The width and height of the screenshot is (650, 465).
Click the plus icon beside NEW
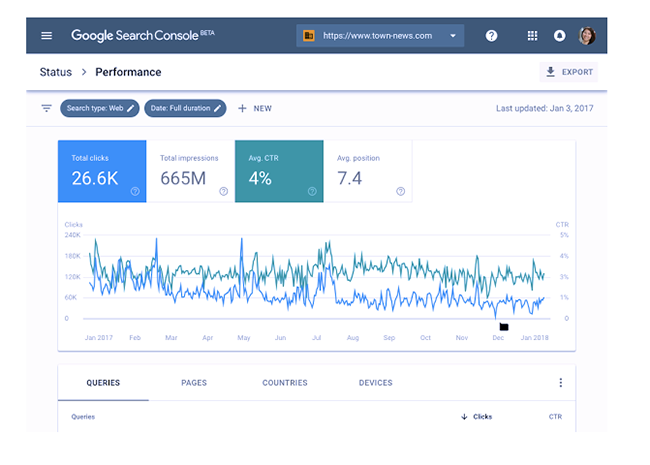pos(242,109)
